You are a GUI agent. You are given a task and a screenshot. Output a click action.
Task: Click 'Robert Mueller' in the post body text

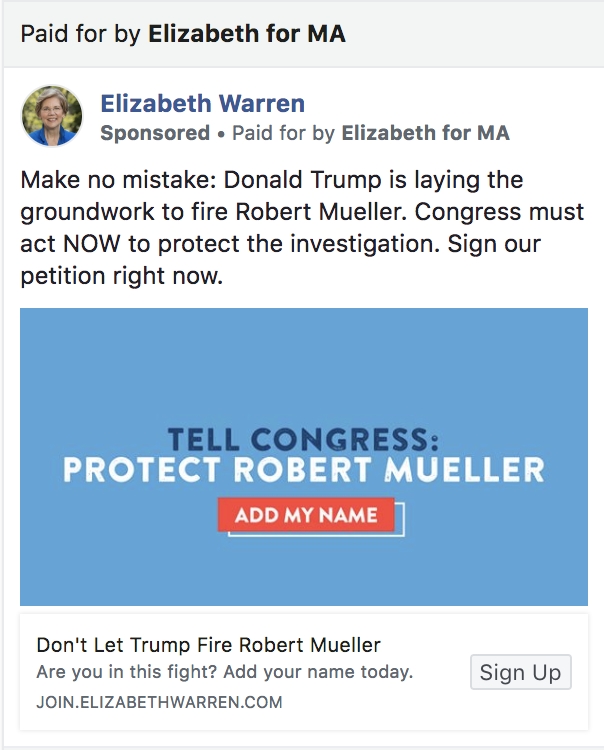320,212
